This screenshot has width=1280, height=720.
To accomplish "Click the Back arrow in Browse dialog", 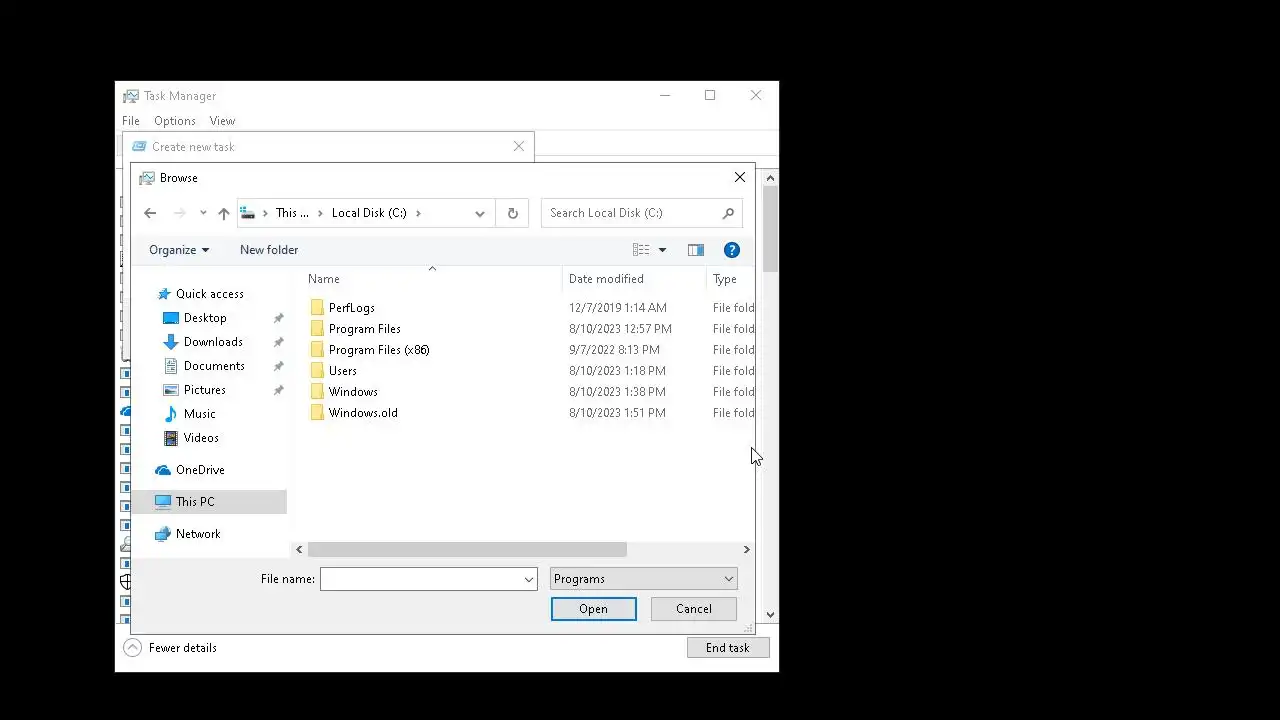I will pos(150,213).
